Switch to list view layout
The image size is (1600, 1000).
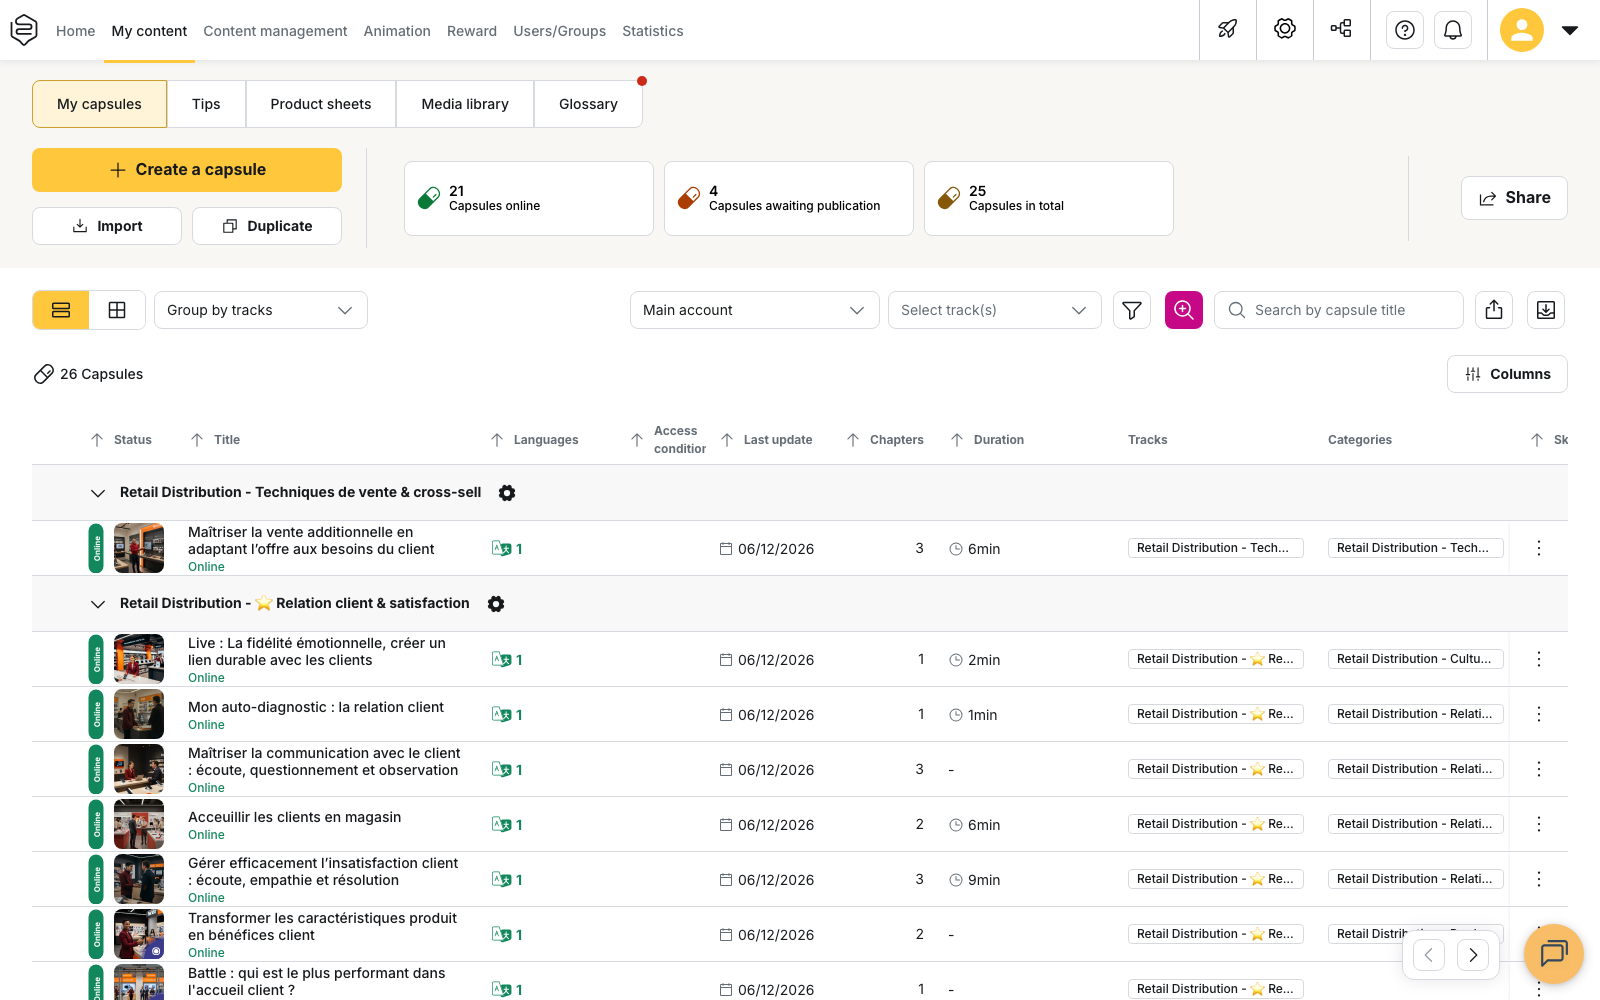pos(61,310)
